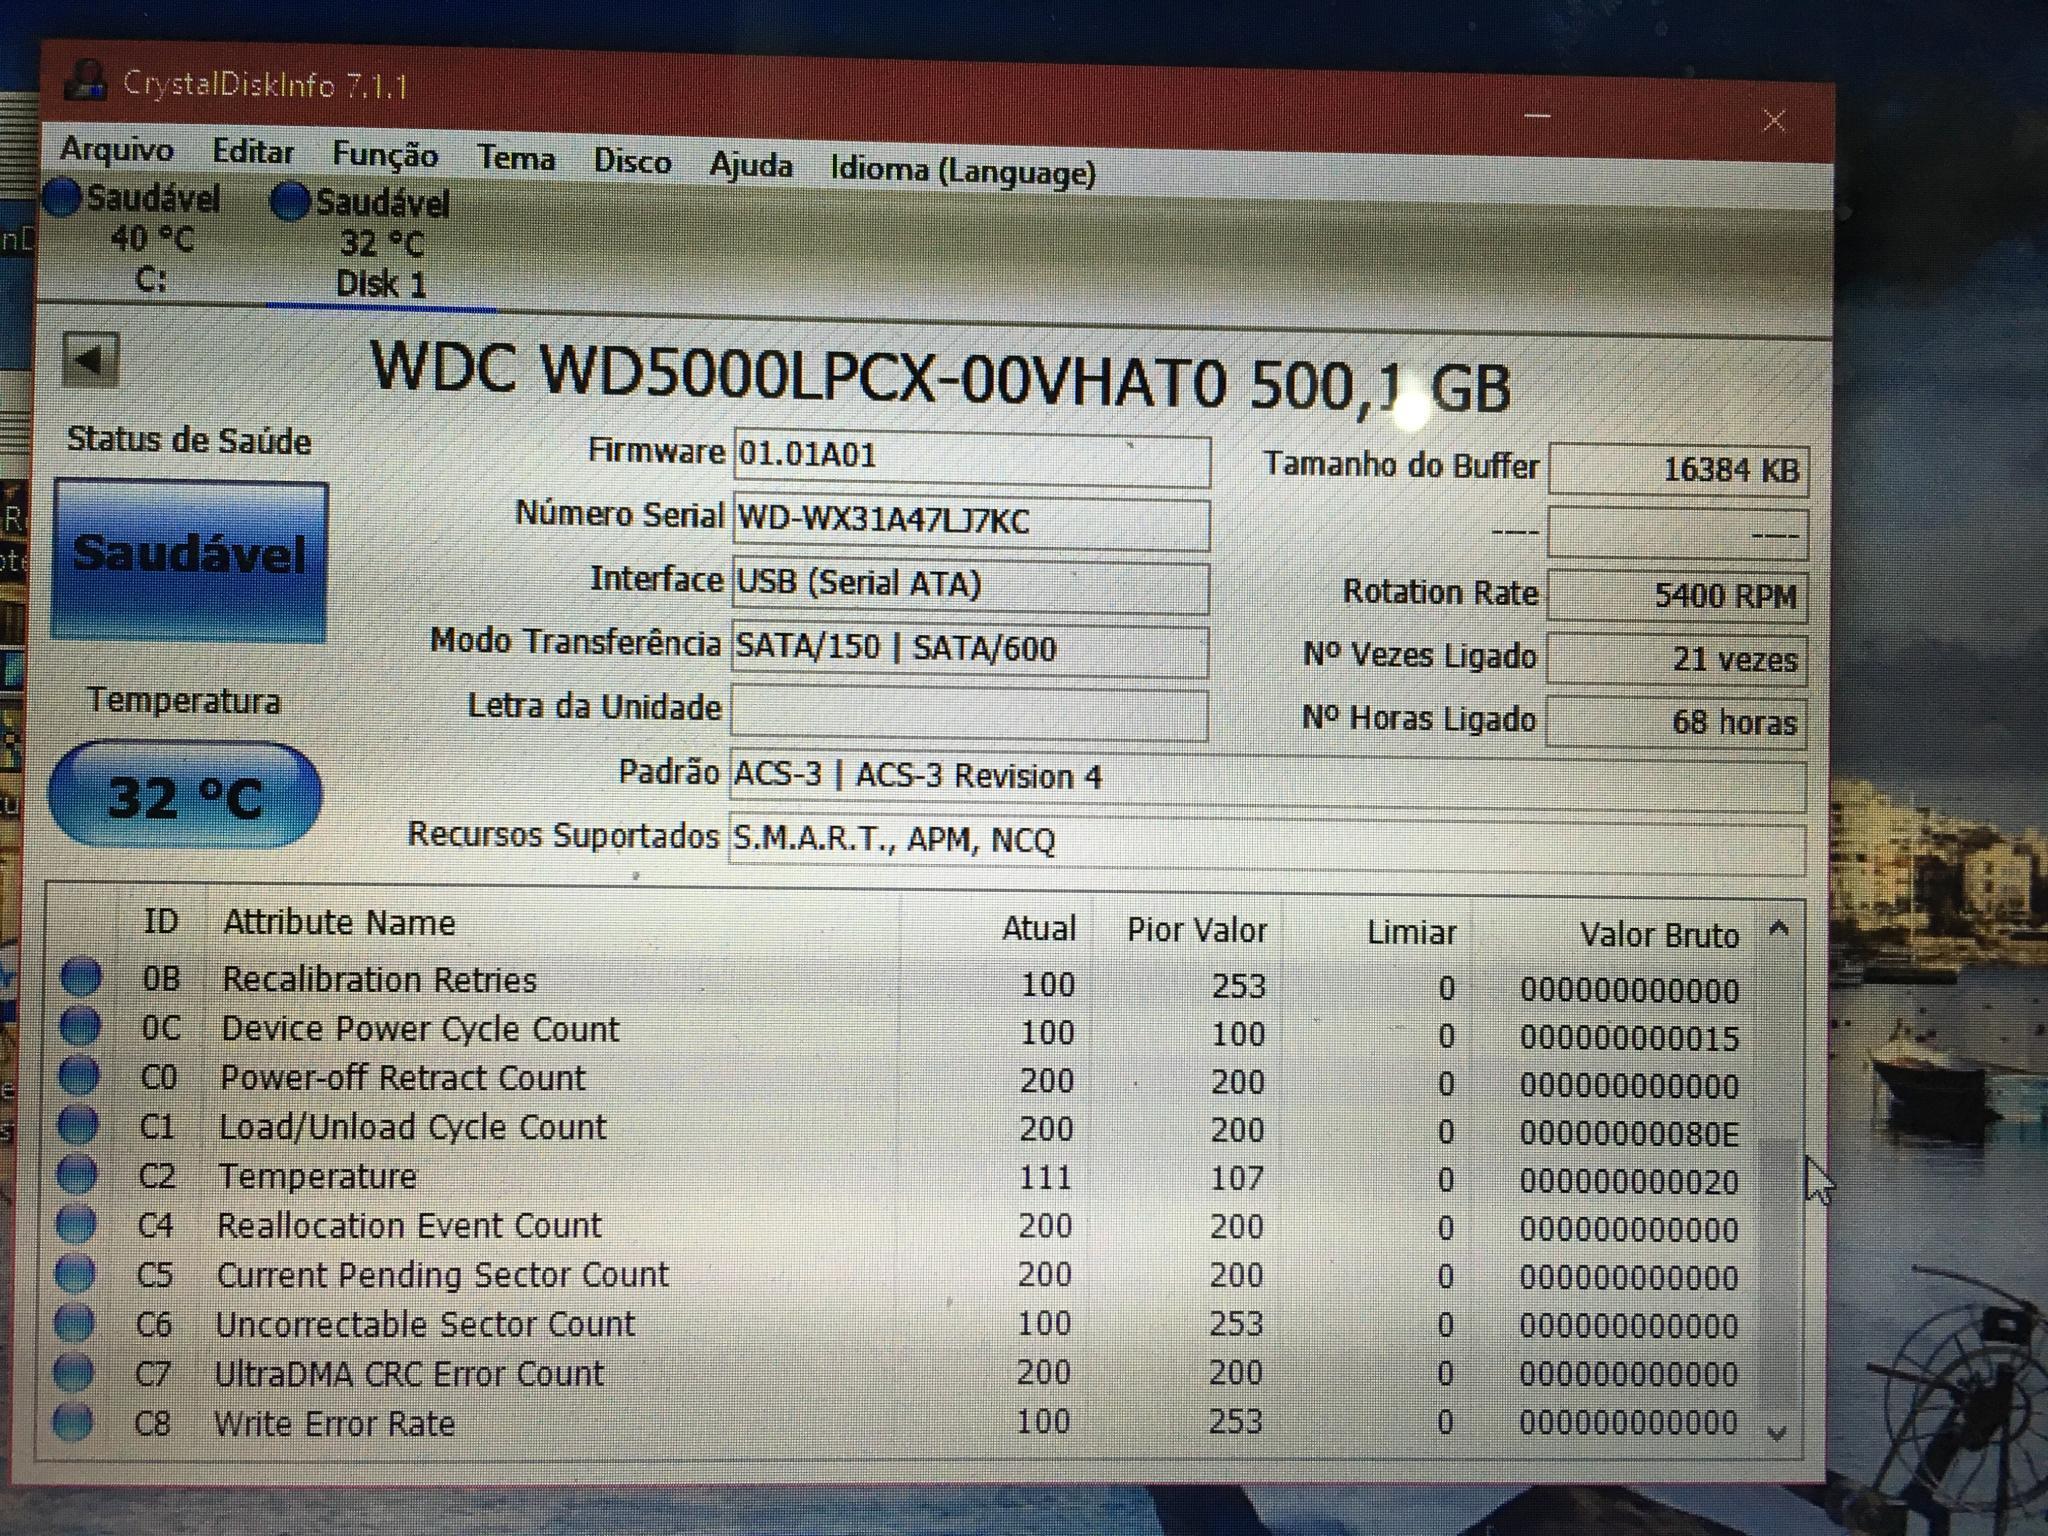Screen dimensions: 2048x1536
Task: Click the Firmware field 01.01A01
Action: click(x=971, y=458)
